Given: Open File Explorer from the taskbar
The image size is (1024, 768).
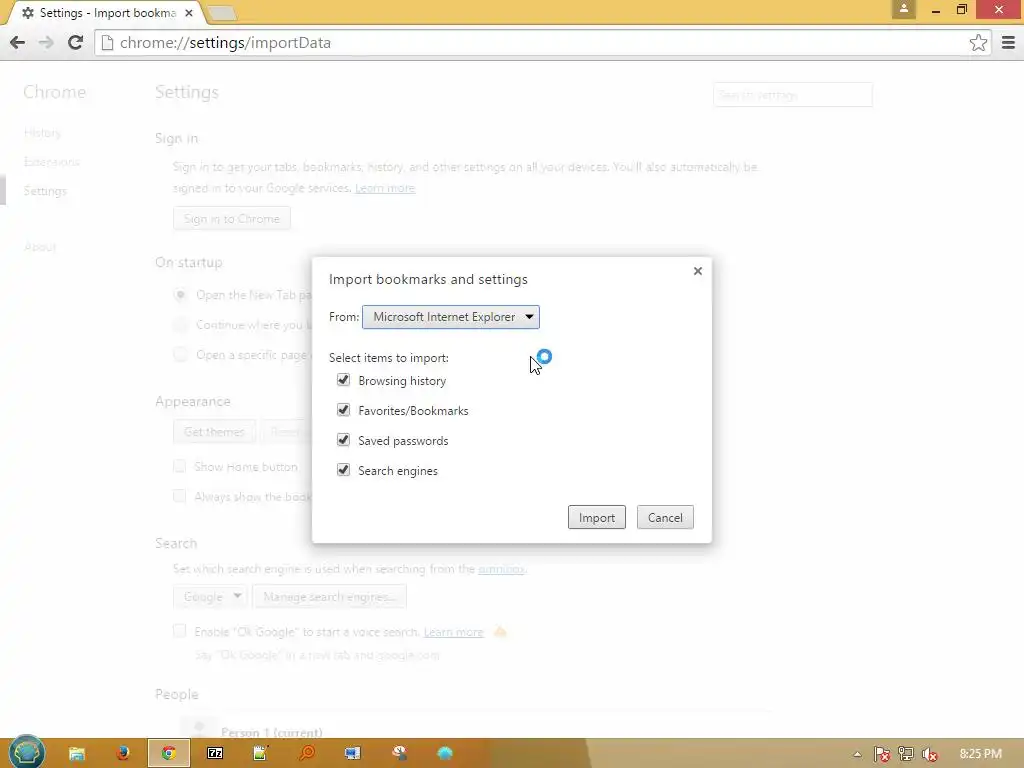Looking at the screenshot, I should click(77, 754).
